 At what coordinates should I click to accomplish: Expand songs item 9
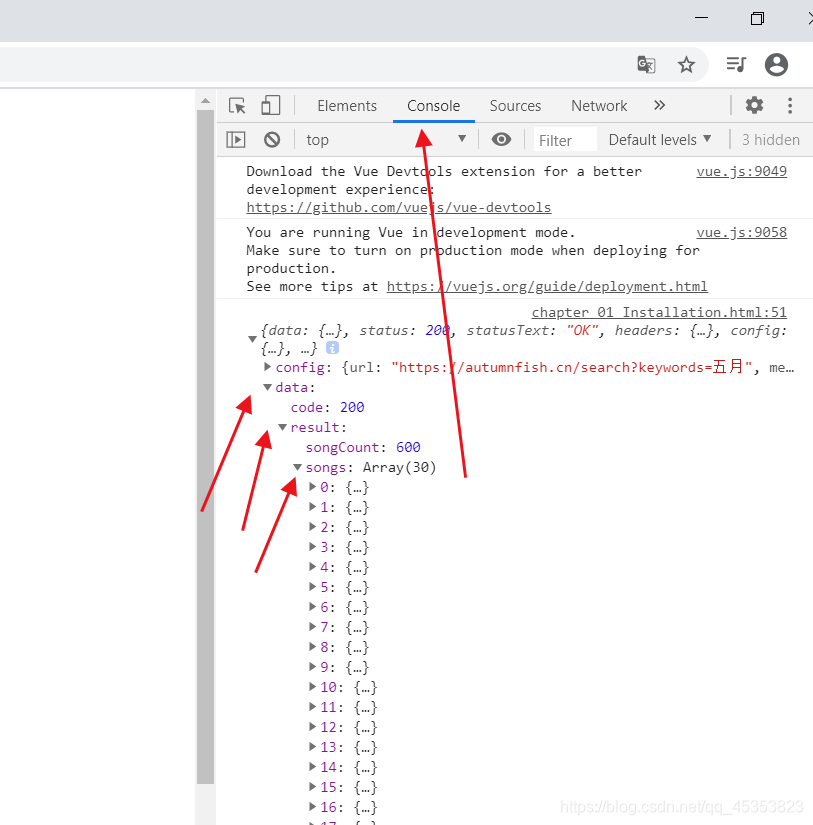(x=313, y=667)
